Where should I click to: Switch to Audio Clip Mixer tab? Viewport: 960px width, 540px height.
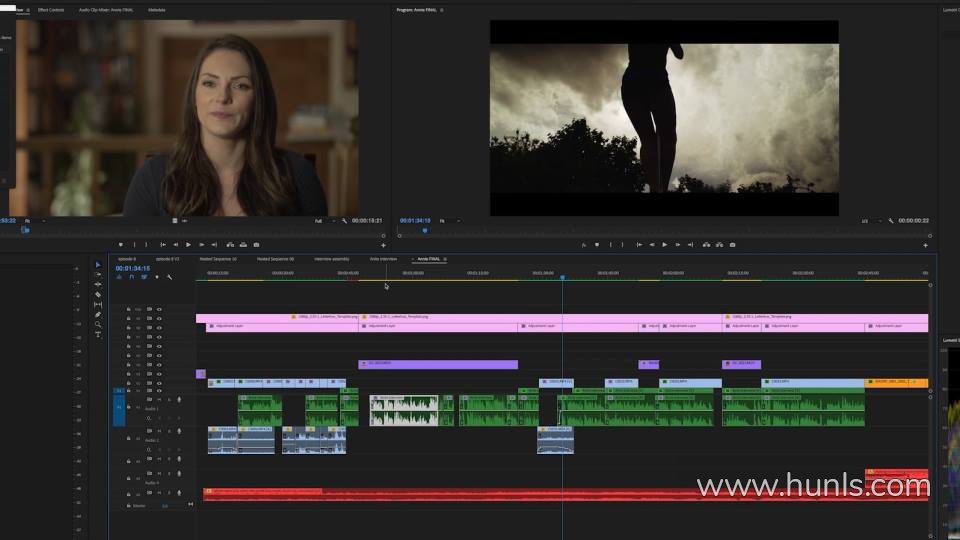click(106, 10)
